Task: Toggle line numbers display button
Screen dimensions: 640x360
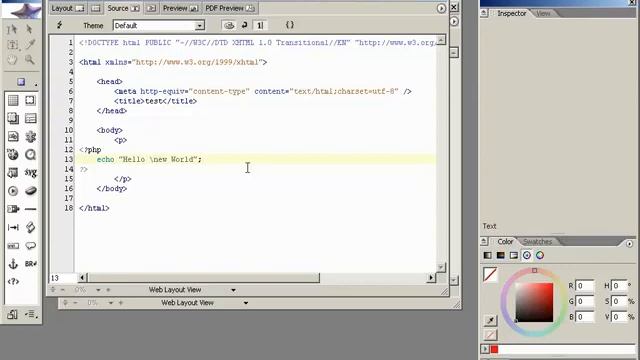Action: click(x=260, y=25)
